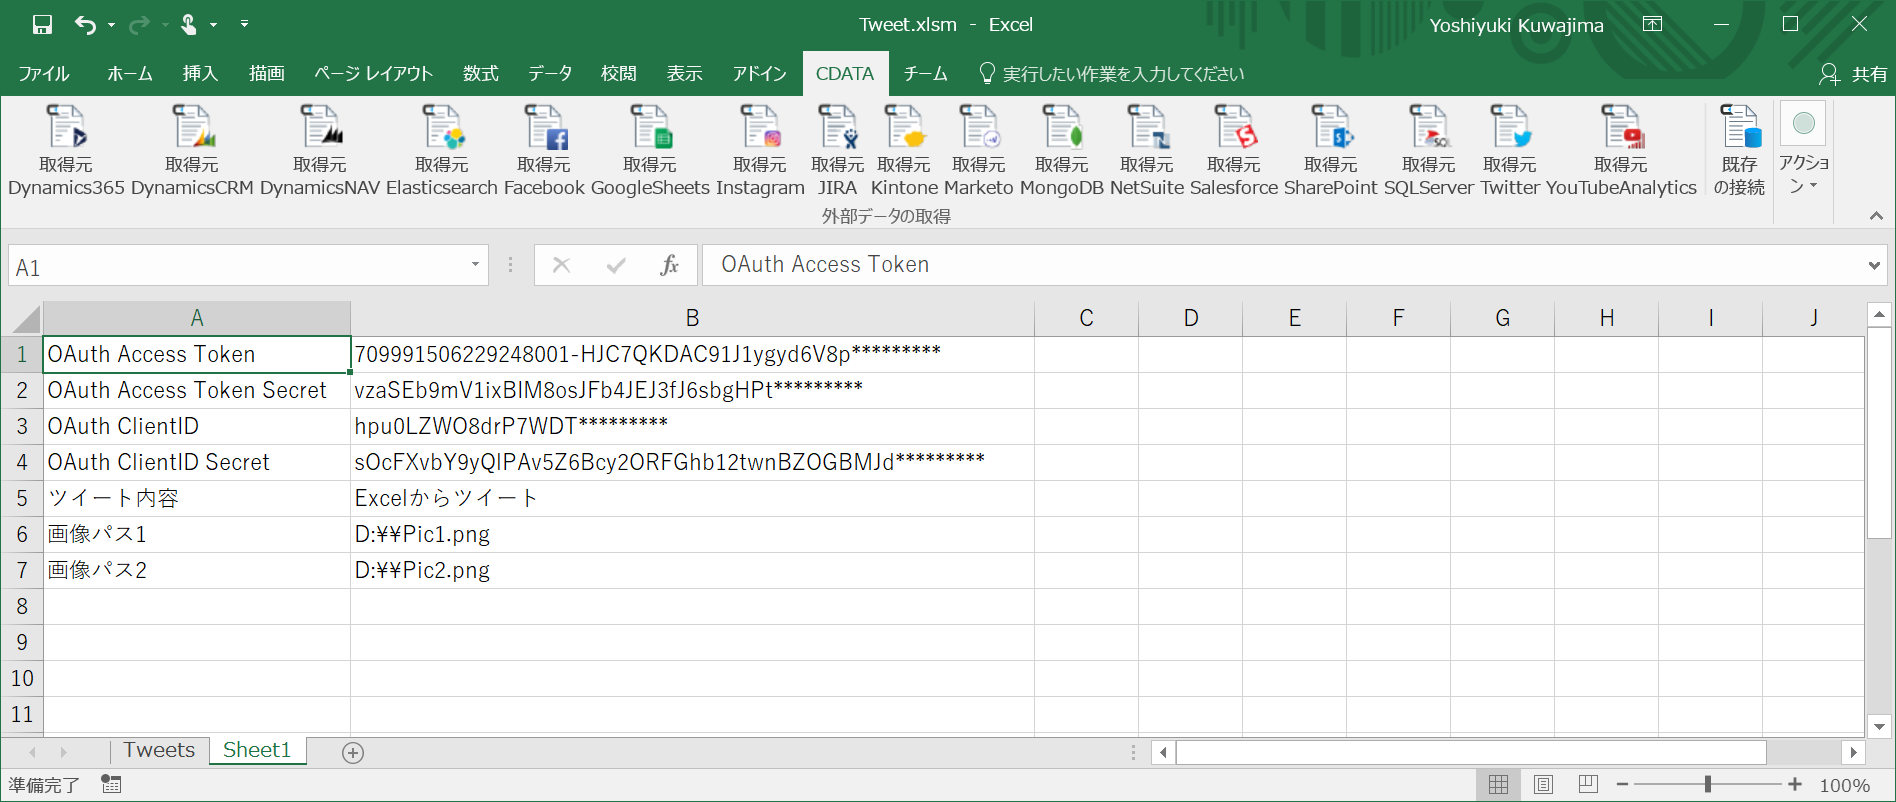The height and width of the screenshot is (802, 1896).
Task: Select row 7 header
Action: [x=22, y=570]
